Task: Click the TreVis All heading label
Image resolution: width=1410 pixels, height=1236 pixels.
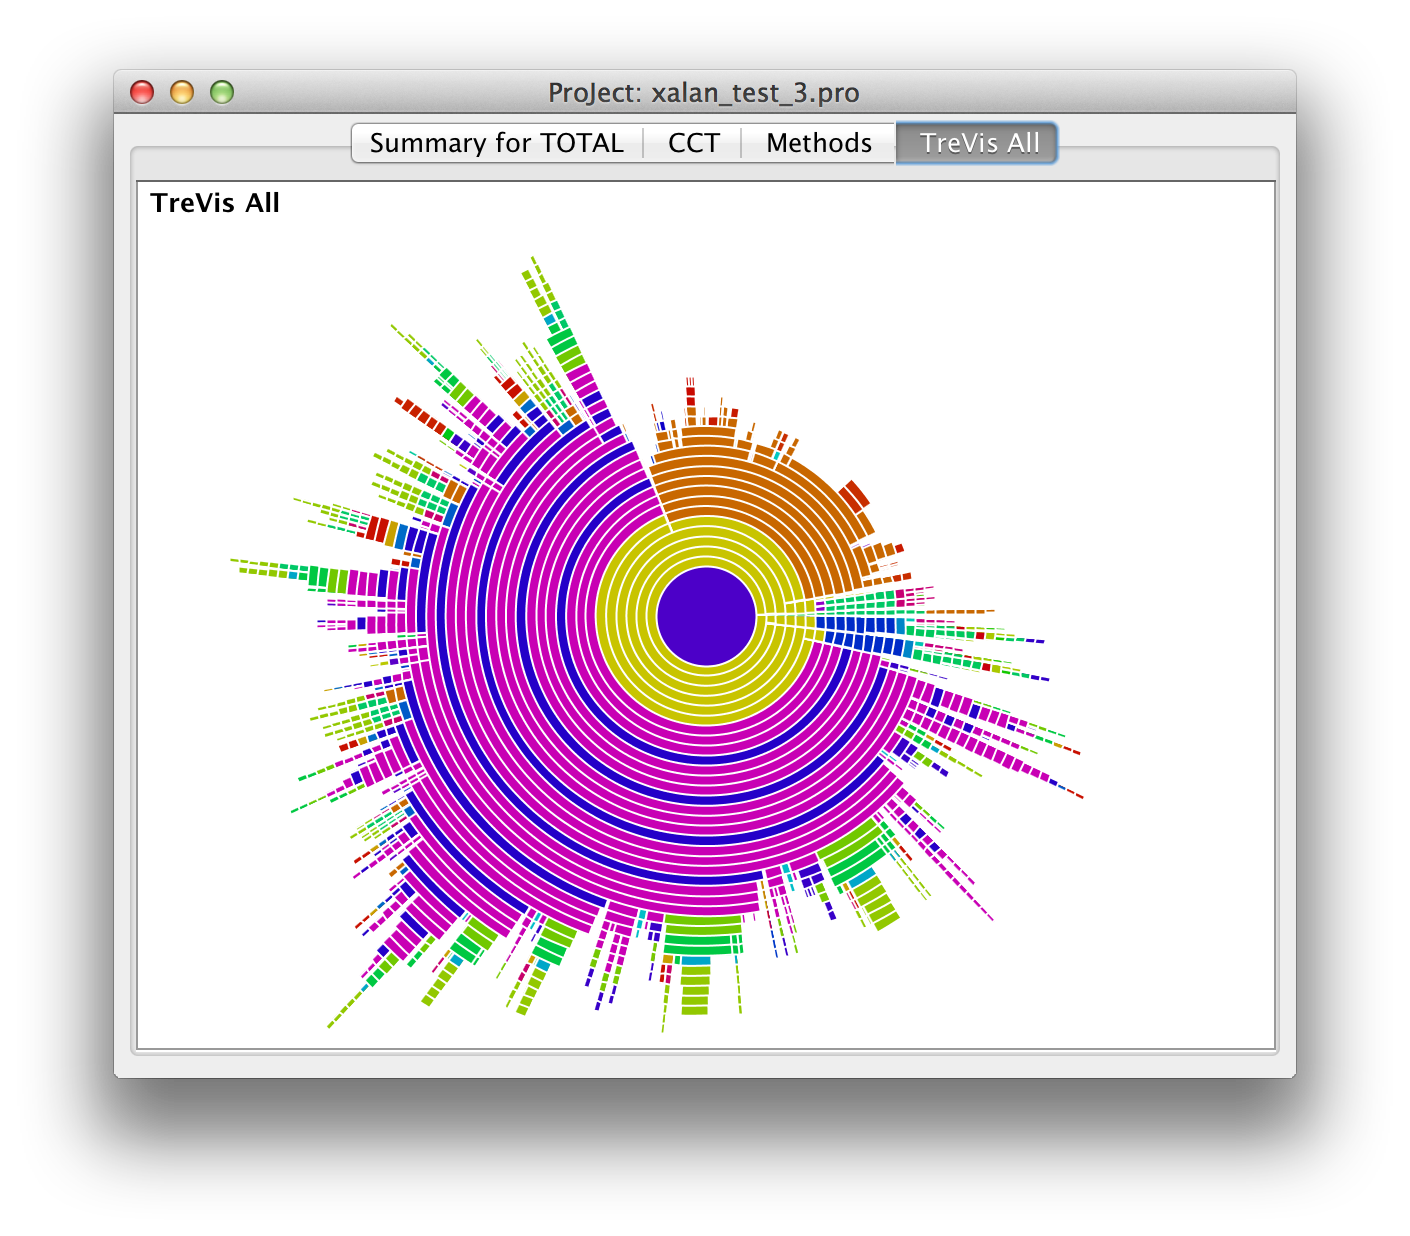Action: [215, 203]
